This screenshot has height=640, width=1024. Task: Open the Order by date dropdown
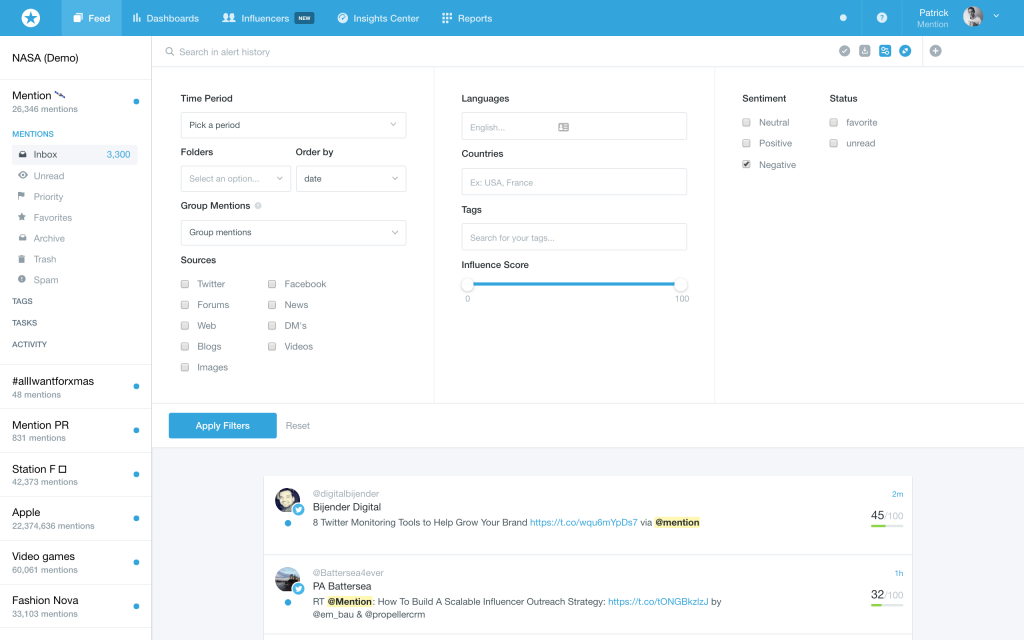coord(351,178)
